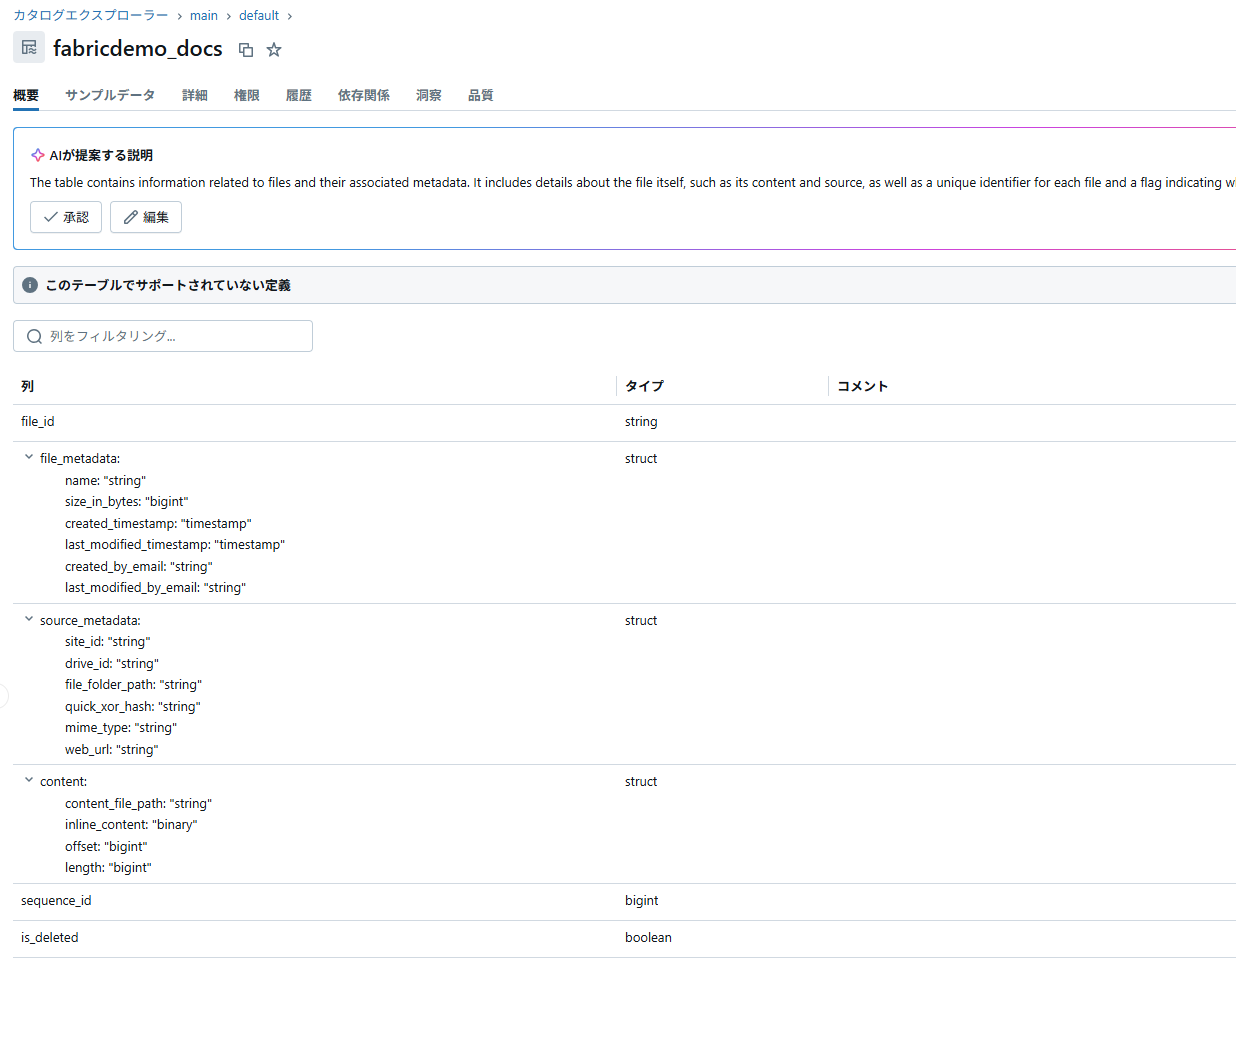Viewport: 1236px width, 1051px height.
Task: Click the content column name
Action: (x=64, y=782)
